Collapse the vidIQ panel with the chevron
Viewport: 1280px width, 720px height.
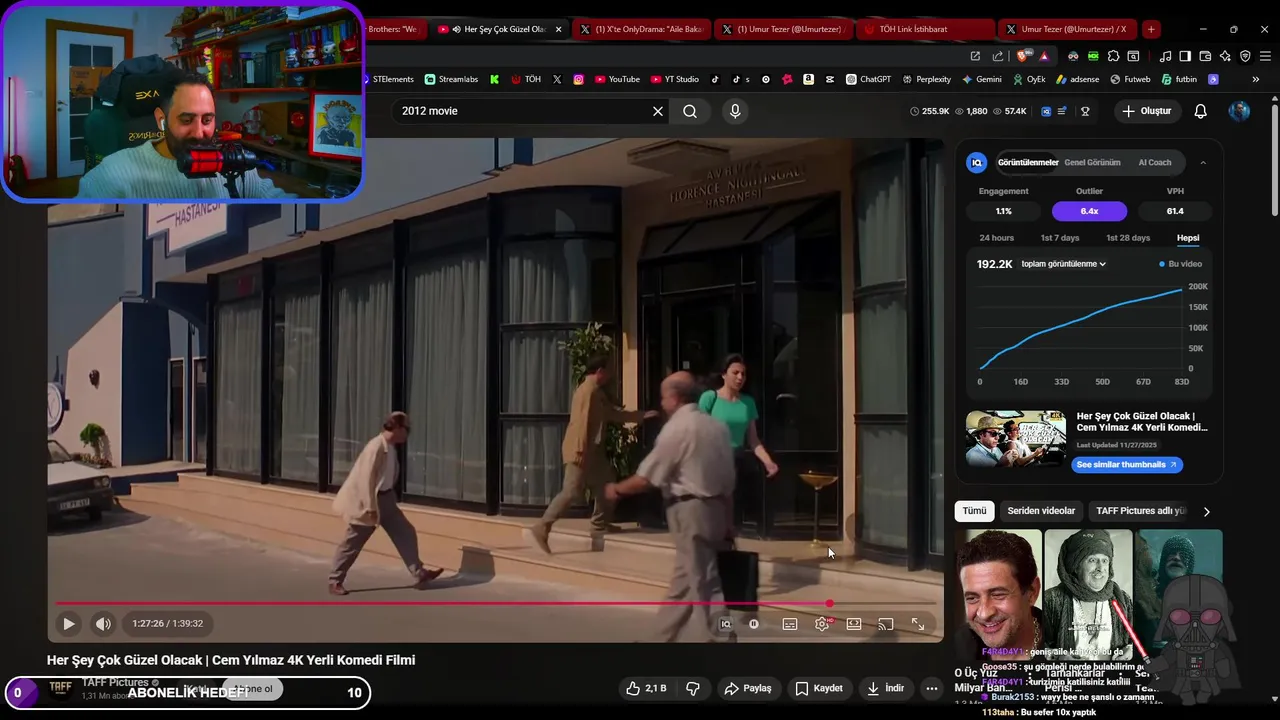tap(1203, 162)
